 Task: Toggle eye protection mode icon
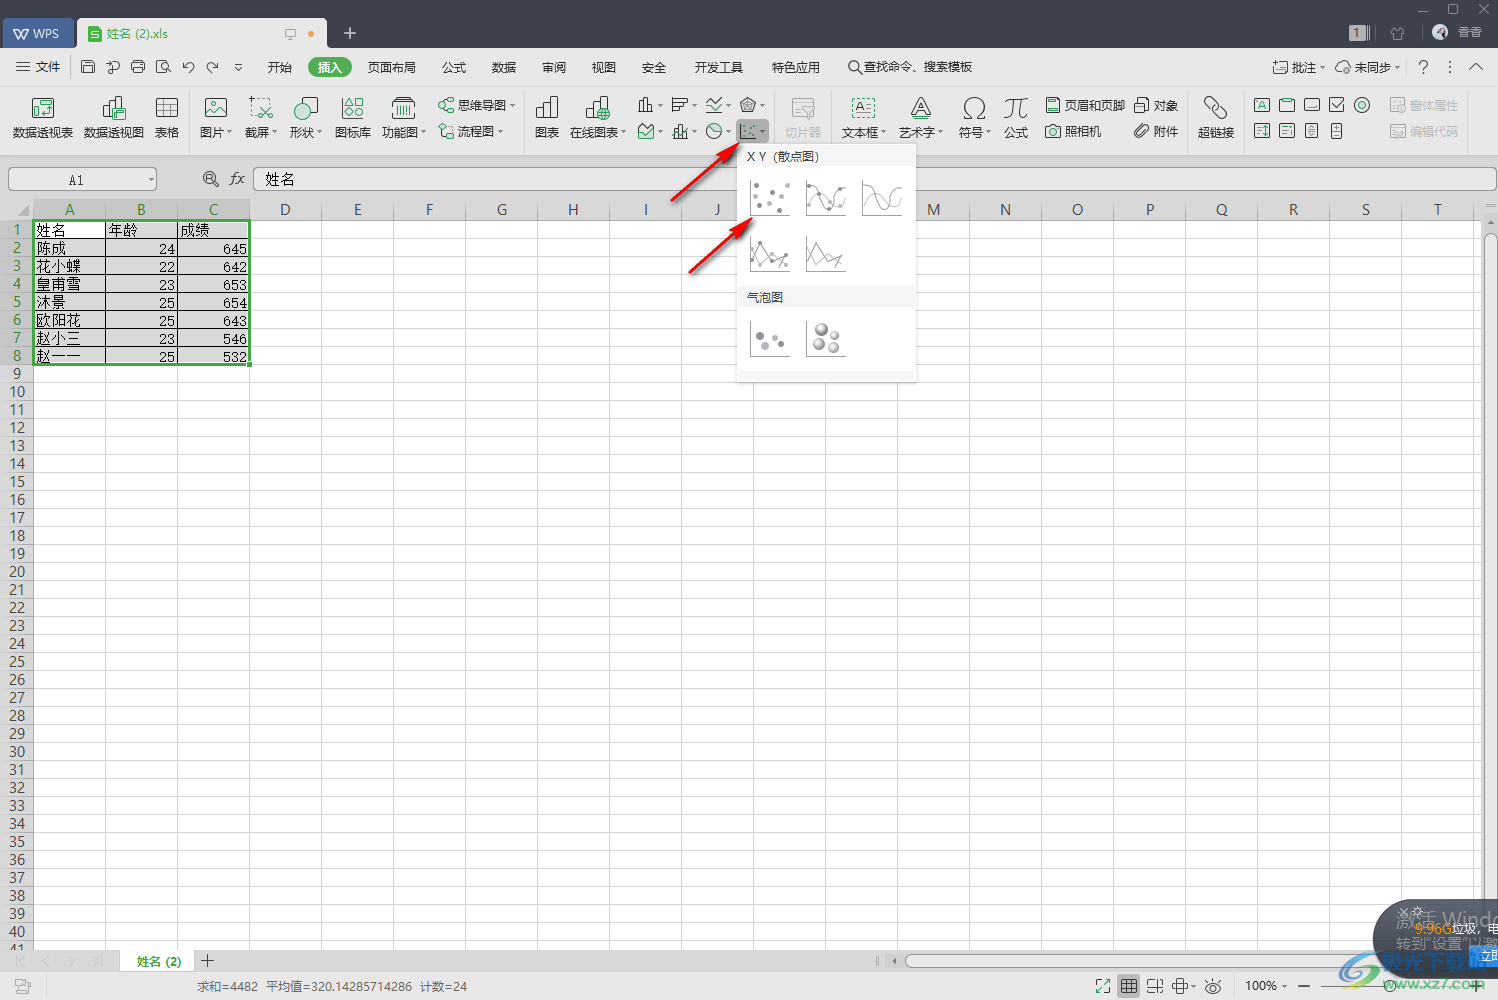(1213, 986)
